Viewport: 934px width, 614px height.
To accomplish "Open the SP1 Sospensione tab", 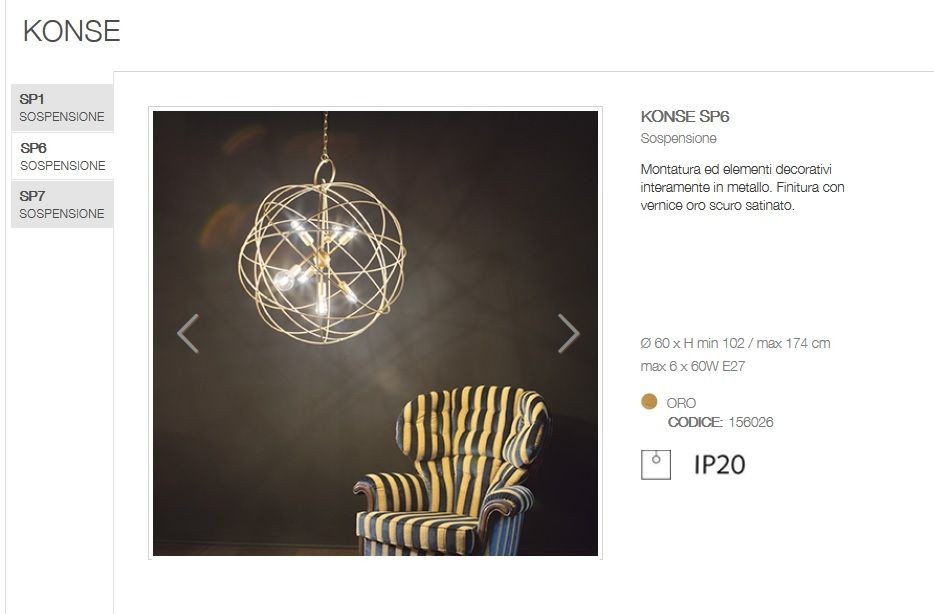I will pos(62,108).
